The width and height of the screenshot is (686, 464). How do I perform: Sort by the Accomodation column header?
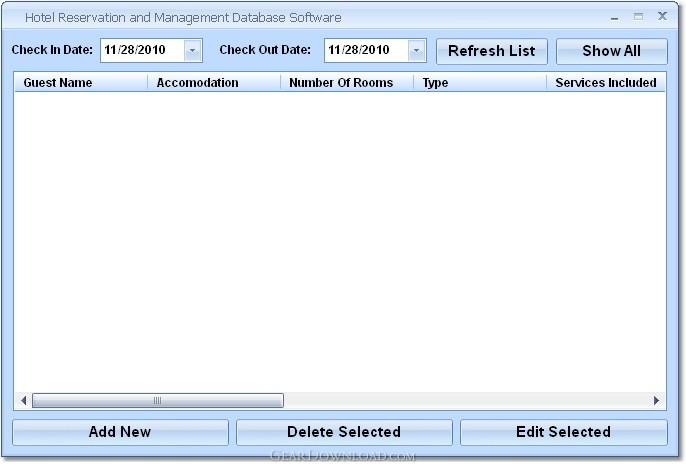pyautogui.click(x=214, y=83)
